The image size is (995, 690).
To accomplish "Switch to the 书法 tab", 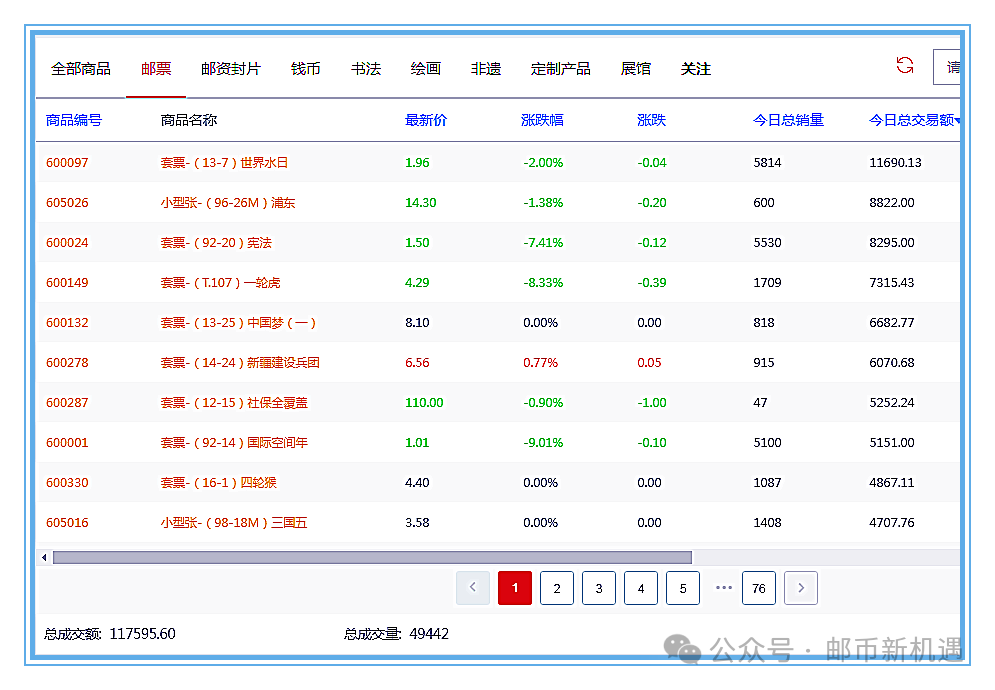I will [366, 69].
